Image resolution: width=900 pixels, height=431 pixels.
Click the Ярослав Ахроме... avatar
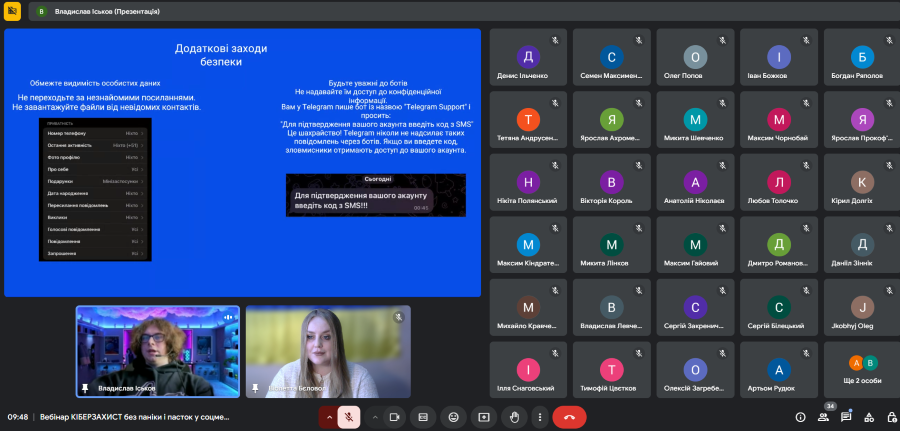pyautogui.click(x=612, y=119)
